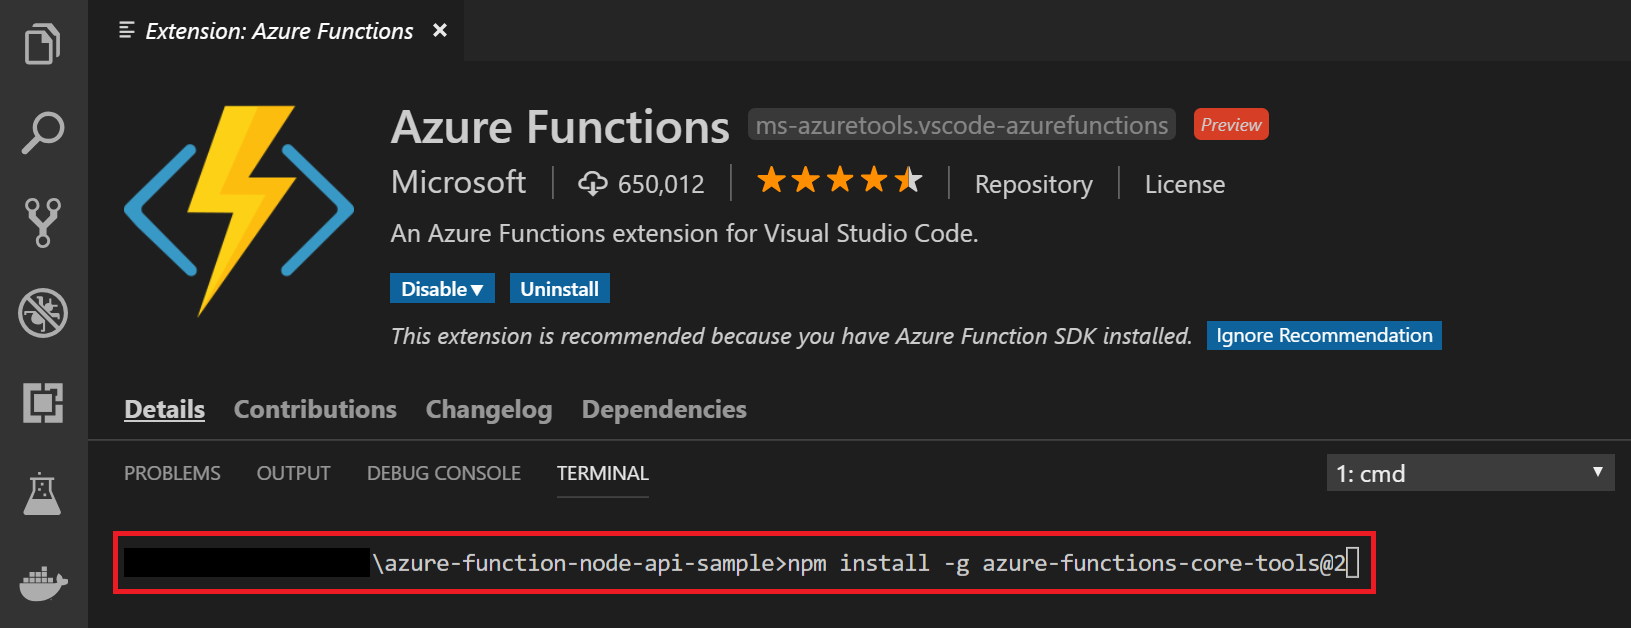The width and height of the screenshot is (1631, 628).
Task: Click Ignore Recommendation button
Action: [1324, 335]
